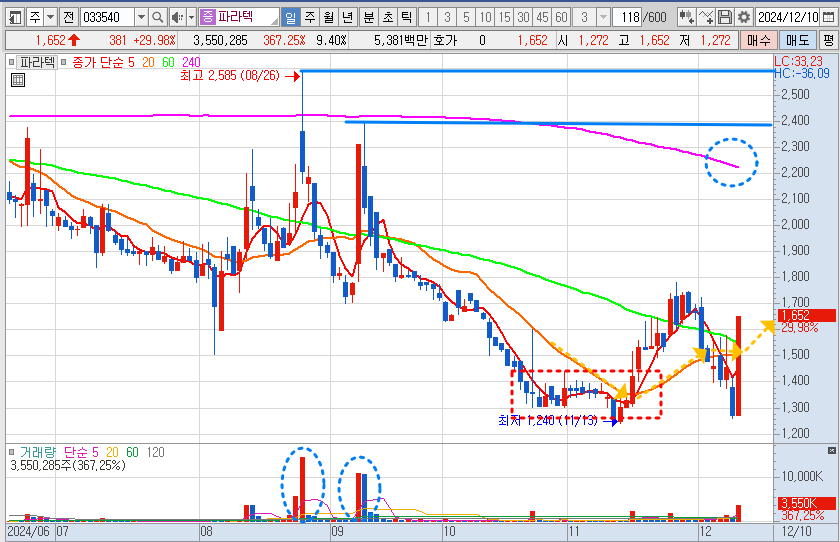Toggle the square marker before '파라텍' legend
The width and height of the screenshot is (840, 542).
12,63
